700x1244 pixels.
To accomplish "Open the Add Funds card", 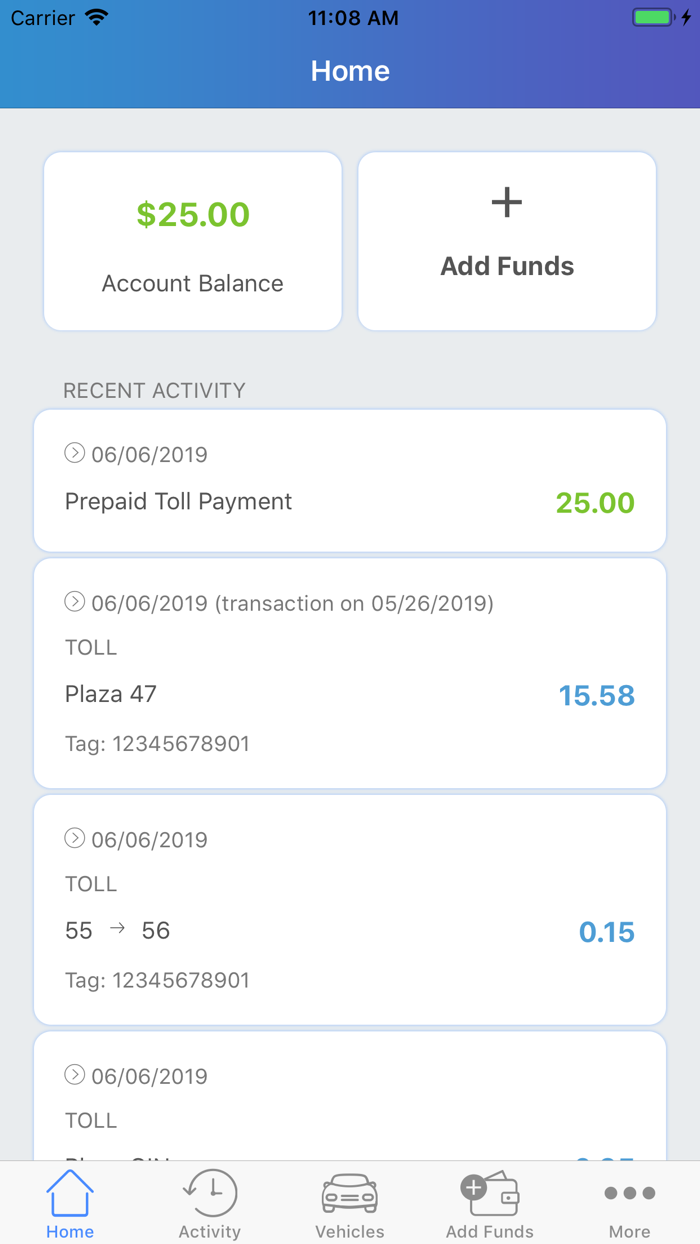I will point(506,241).
